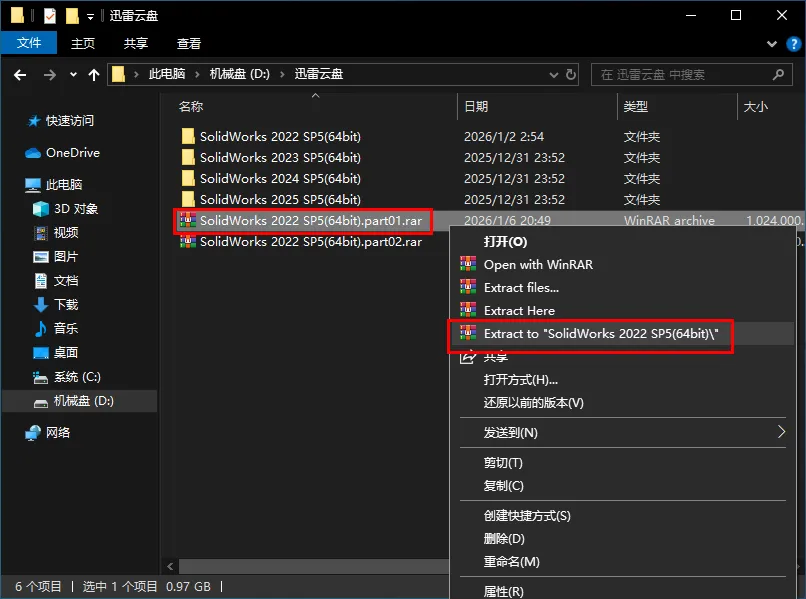This screenshot has width=806, height=599.
Task: Select 迅雷云盘 in the address breadcrumb
Action: (318, 74)
